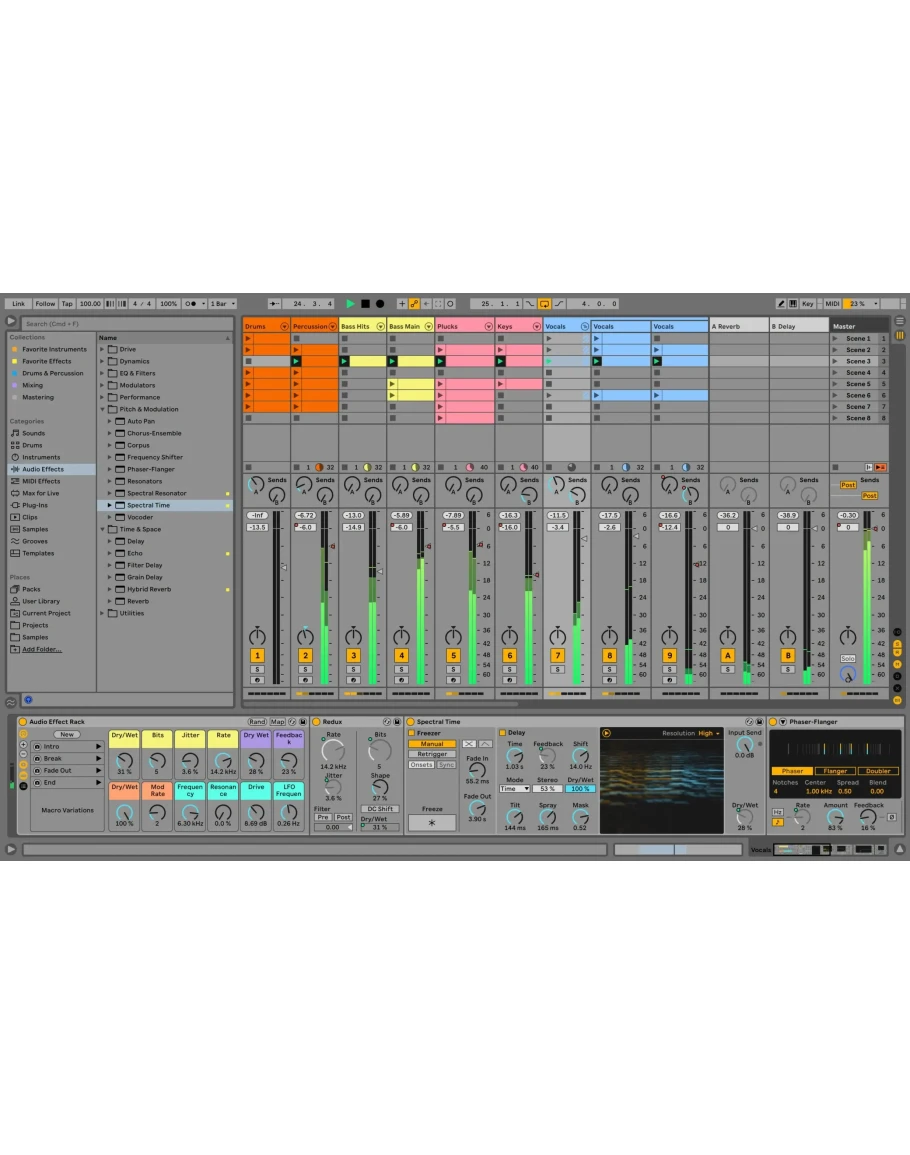
Task: Open the 1 Bar quantization dropdown
Action: 221,304
